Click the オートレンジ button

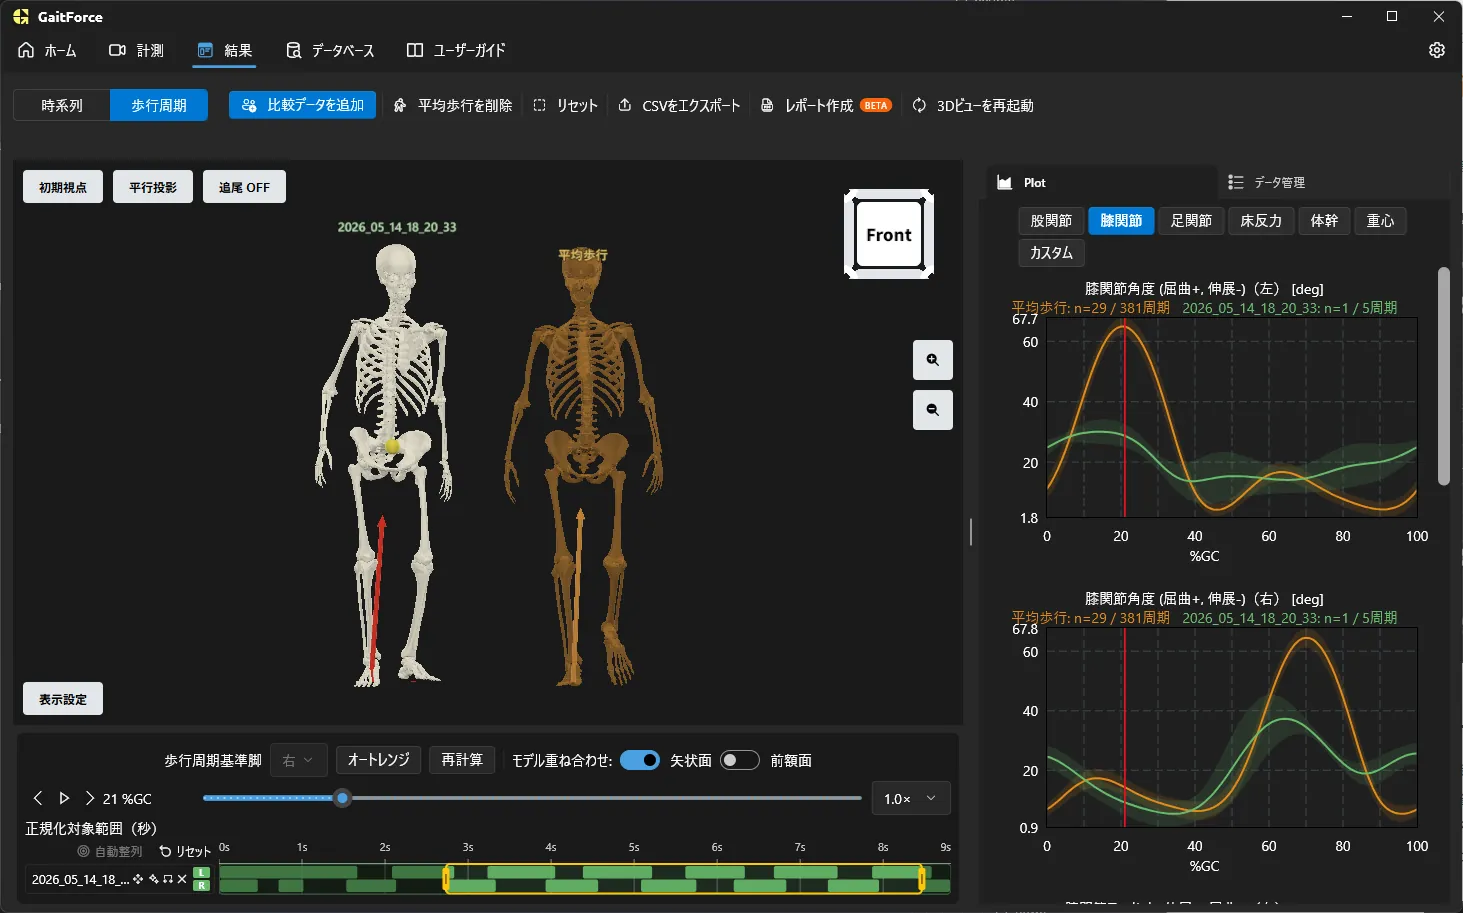pos(378,760)
